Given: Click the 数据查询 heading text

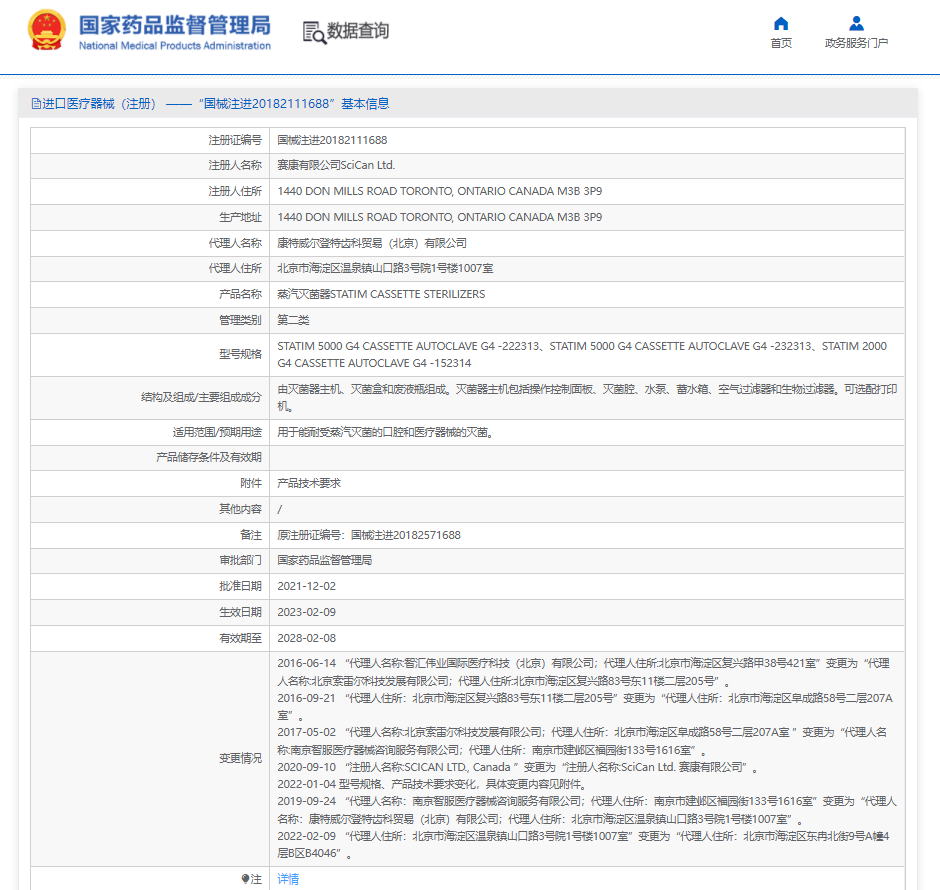Looking at the screenshot, I should coord(358,31).
